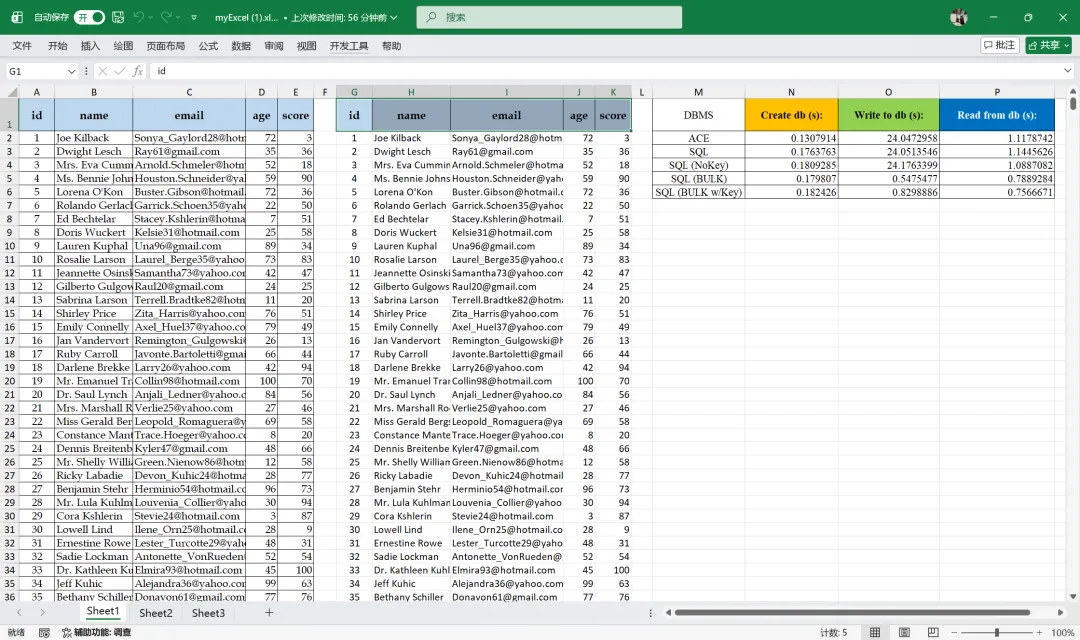The image size is (1080, 640).
Task: Select column M header
Action: coord(698,92)
